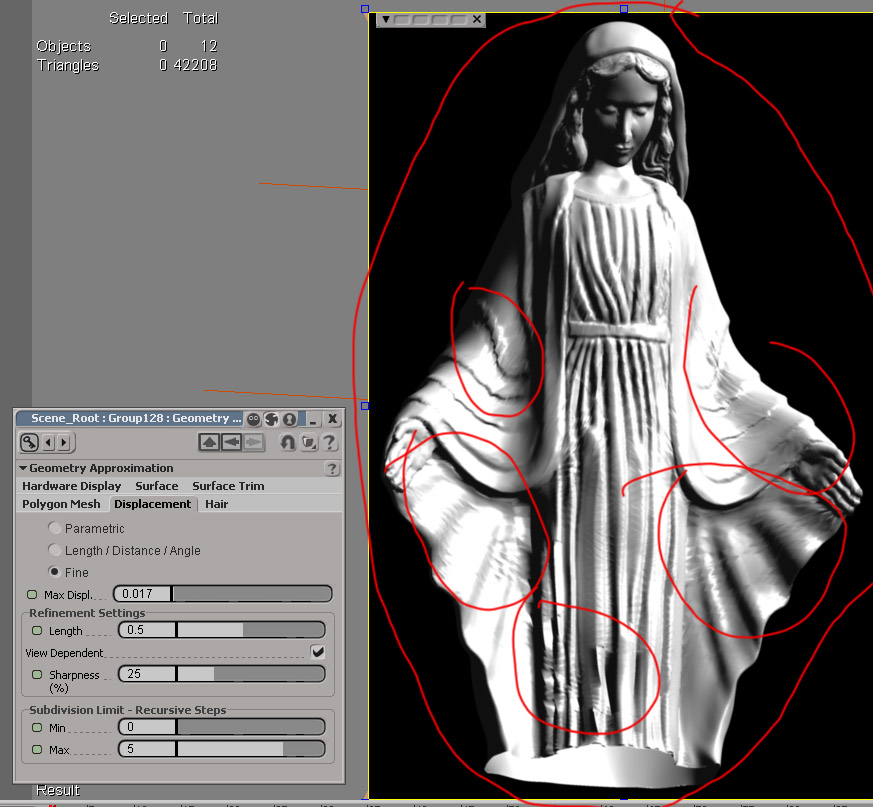Image resolution: width=873 pixels, height=807 pixels.
Task: Click the lock icon in property editor
Action: click(x=28, y=442)
